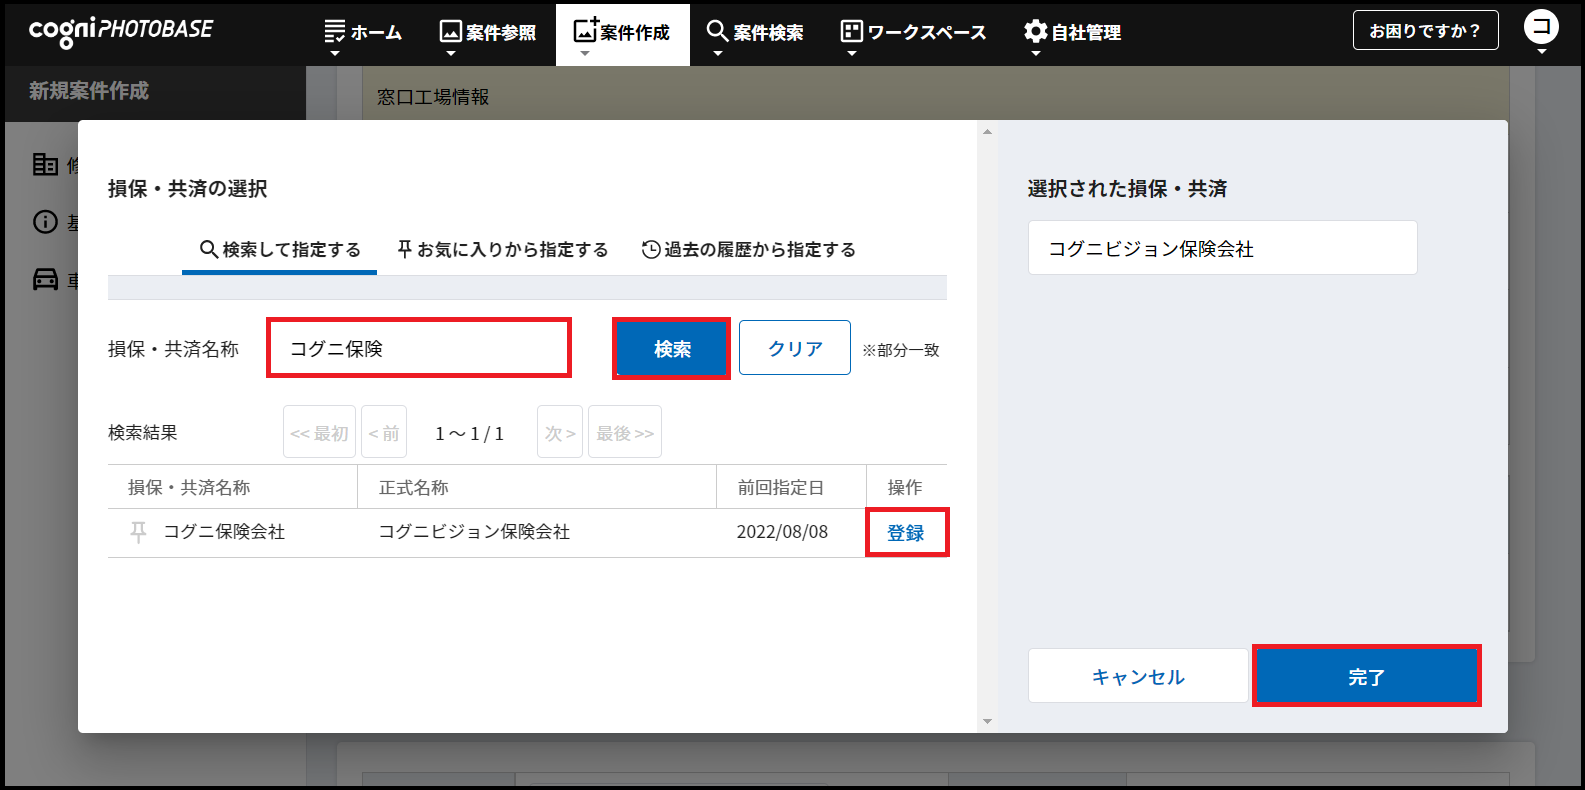Expand the dropdown arrow under 自社管理
The image size is (1585, 790).
coord(1036,54)
